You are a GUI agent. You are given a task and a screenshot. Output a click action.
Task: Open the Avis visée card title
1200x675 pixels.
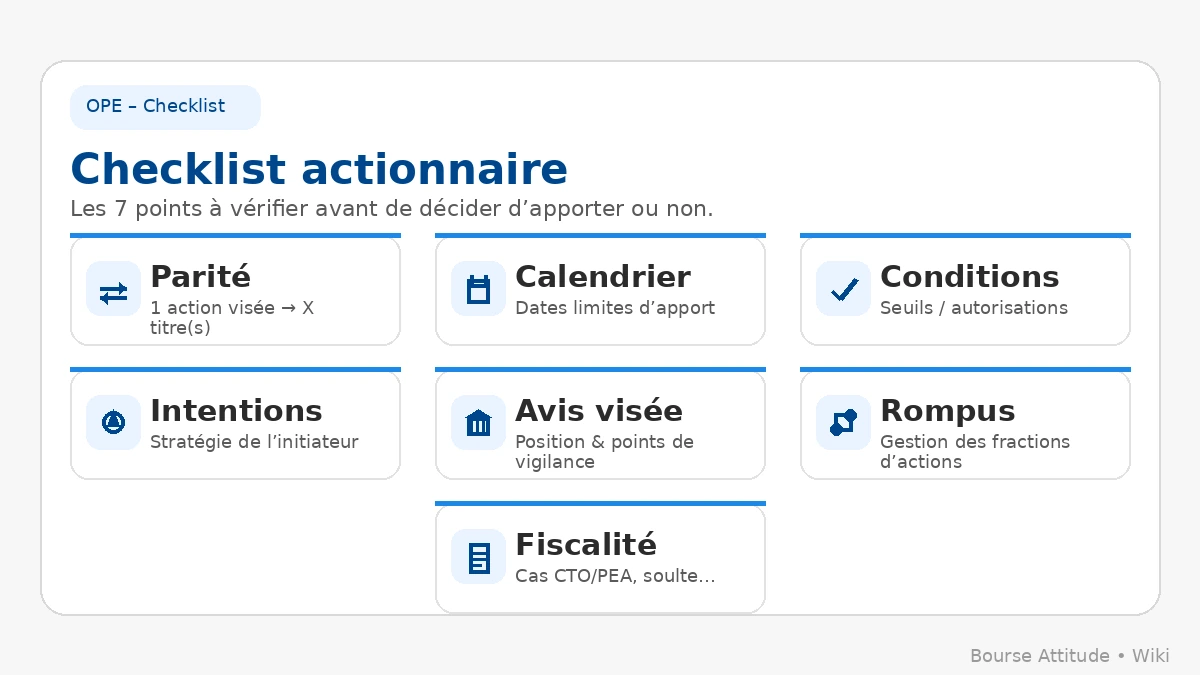(598, 410)
